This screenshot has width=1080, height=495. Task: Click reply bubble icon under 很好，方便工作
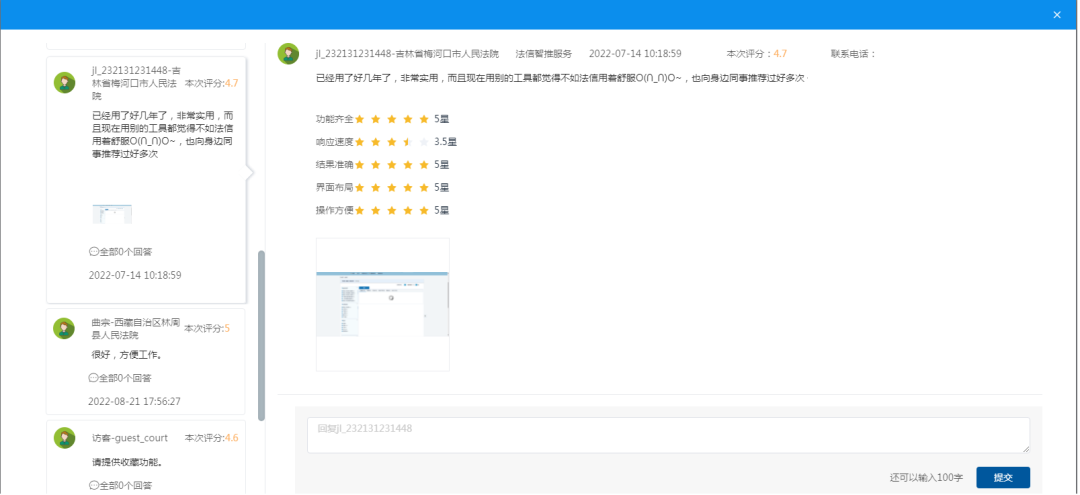[x=94, y=378]
